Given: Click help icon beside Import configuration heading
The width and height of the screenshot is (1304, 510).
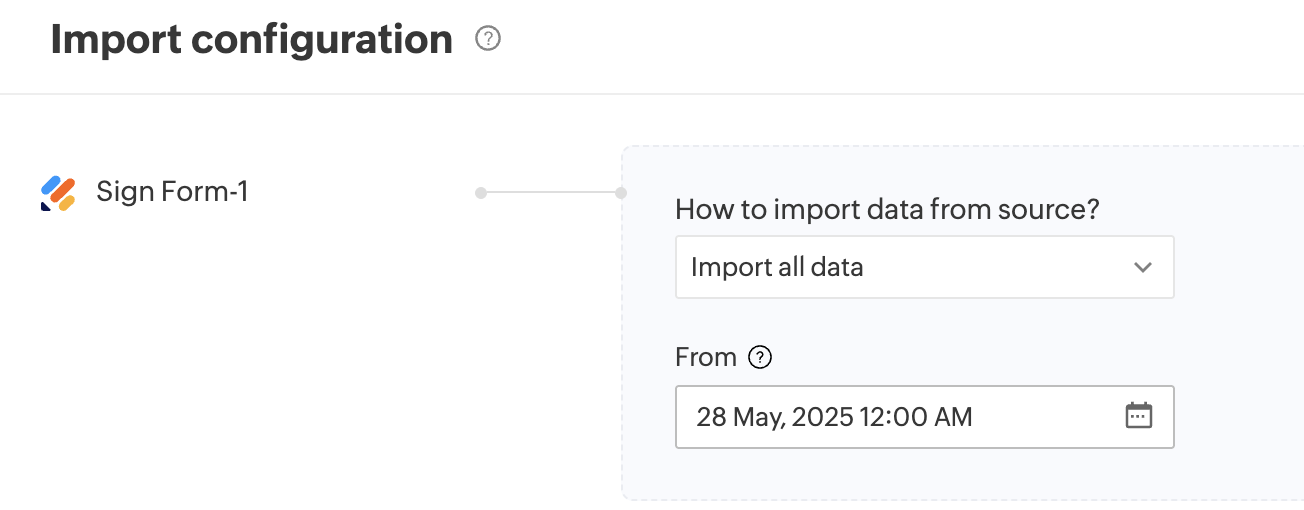Looking at the screenshot, I should click(488, 40).
